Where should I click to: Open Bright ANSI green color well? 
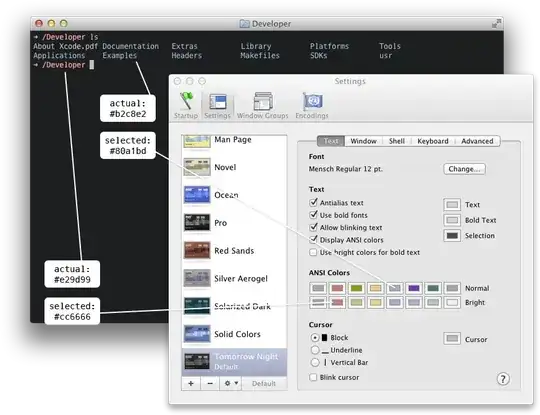click(356, 302)
